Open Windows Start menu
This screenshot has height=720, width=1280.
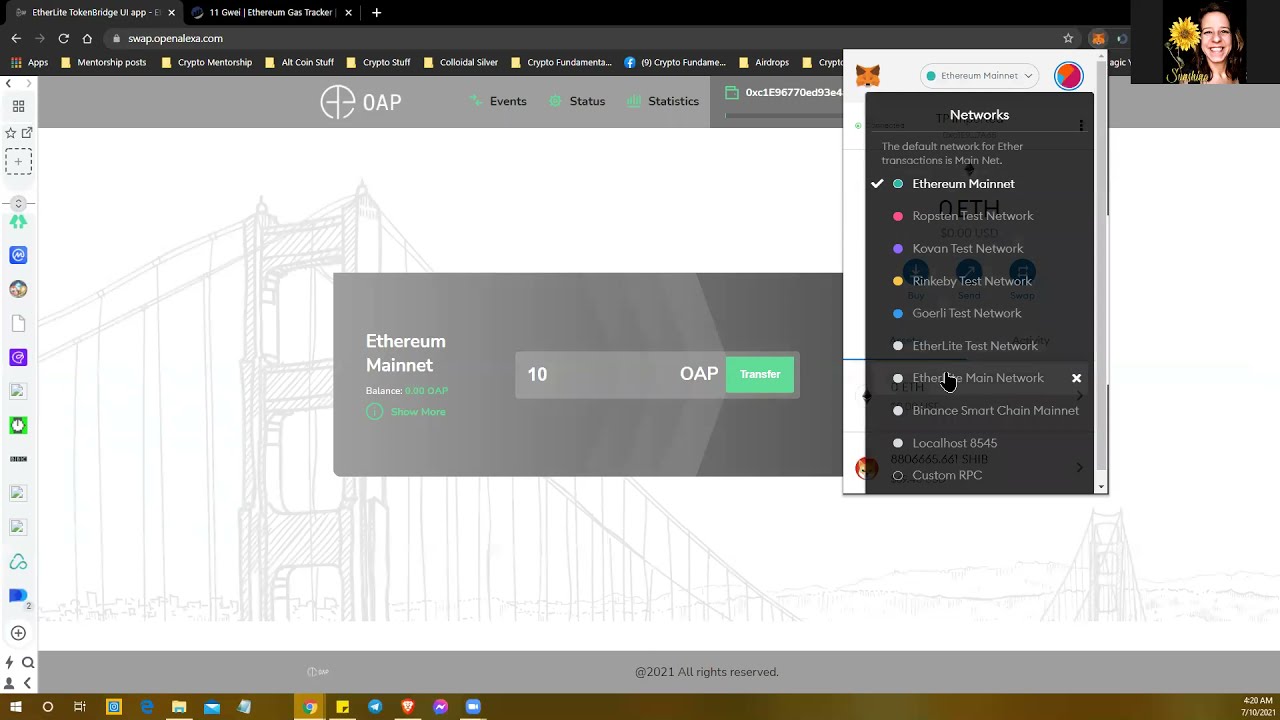coord(15,707)
